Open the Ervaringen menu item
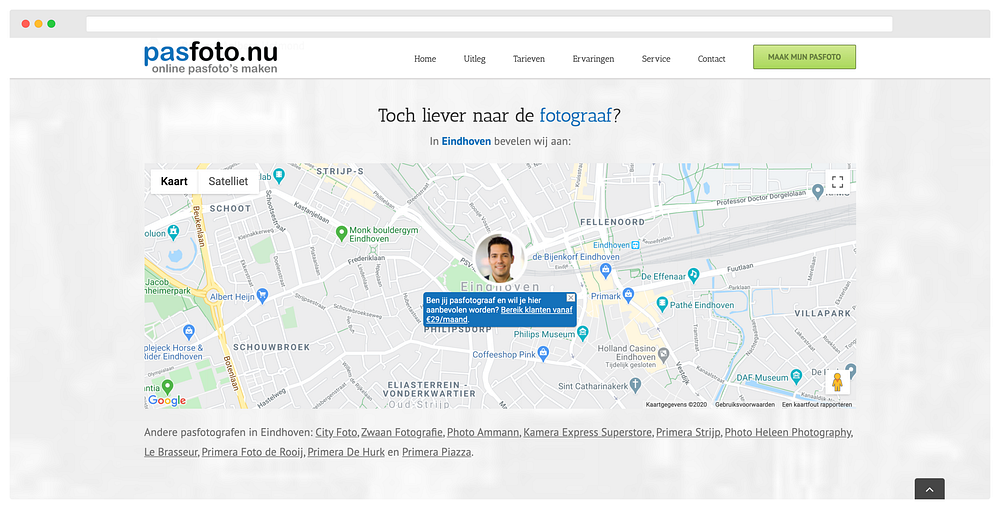Viewport: 1000px width, 509px height. (x=593, y=59)
